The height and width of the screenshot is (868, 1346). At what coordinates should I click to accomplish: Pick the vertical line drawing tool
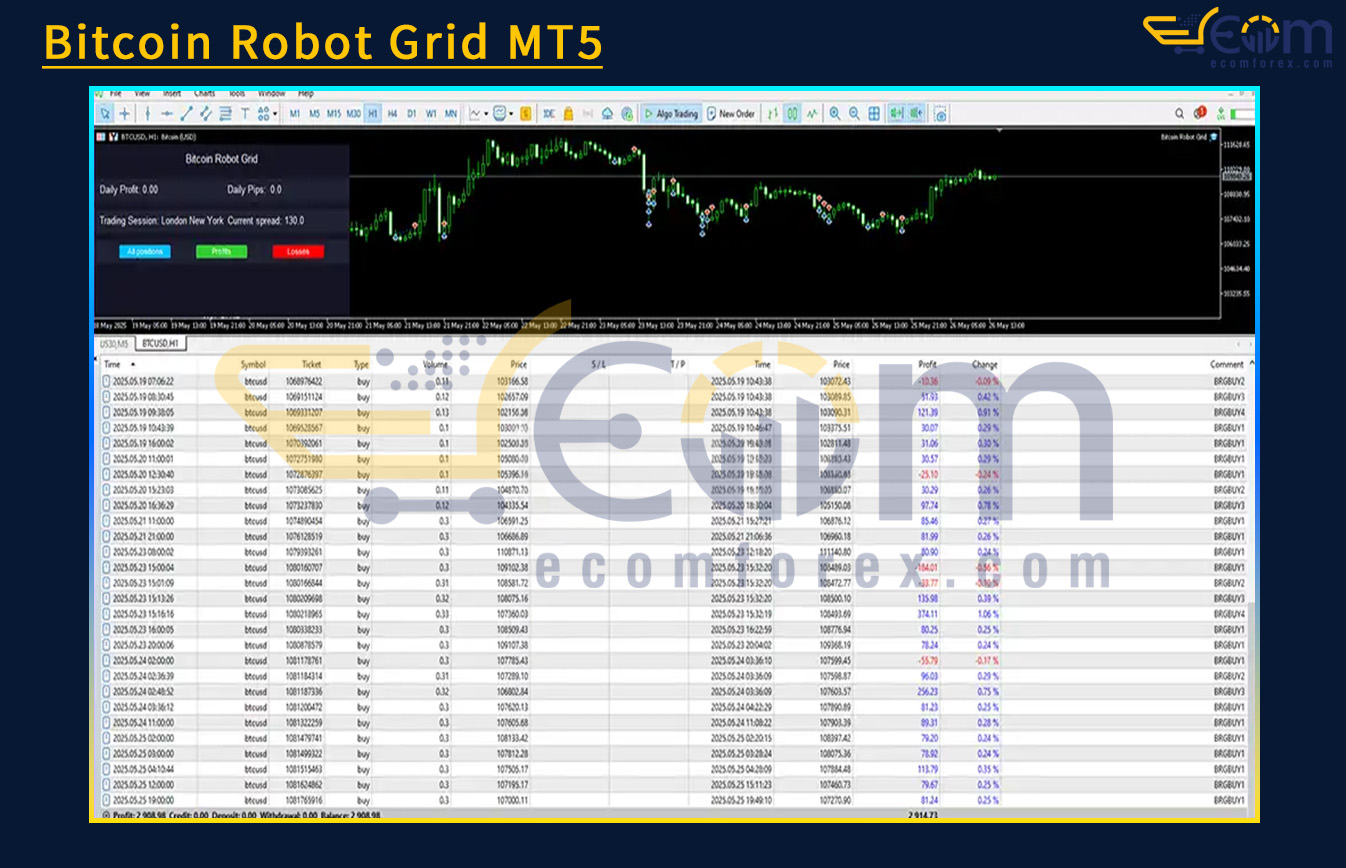pos(147,114)
